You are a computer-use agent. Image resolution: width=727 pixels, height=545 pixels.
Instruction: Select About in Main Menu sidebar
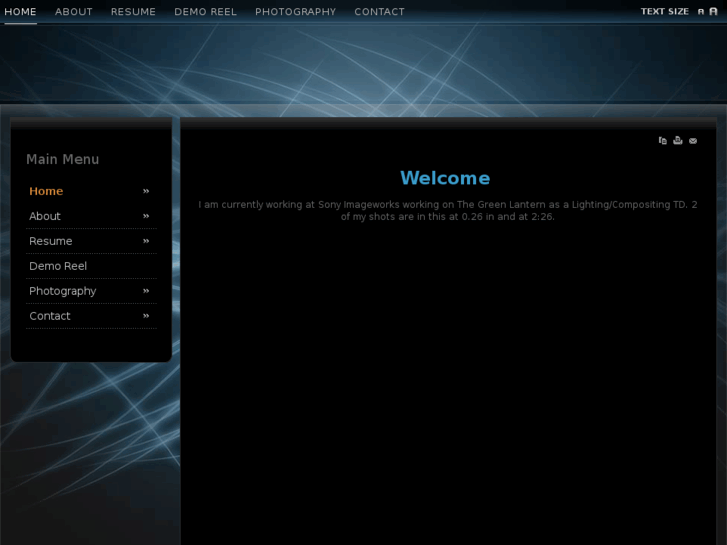pyautogui.click(x=45, y=216)
